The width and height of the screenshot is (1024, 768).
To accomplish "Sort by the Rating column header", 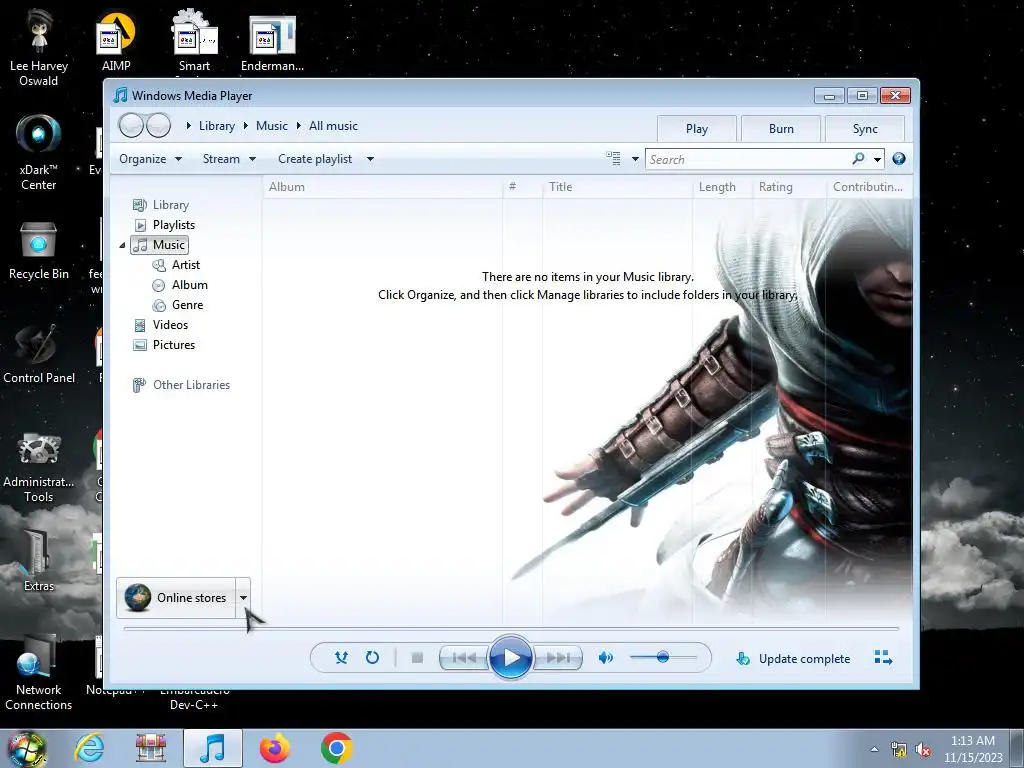I will coord(789,187).
